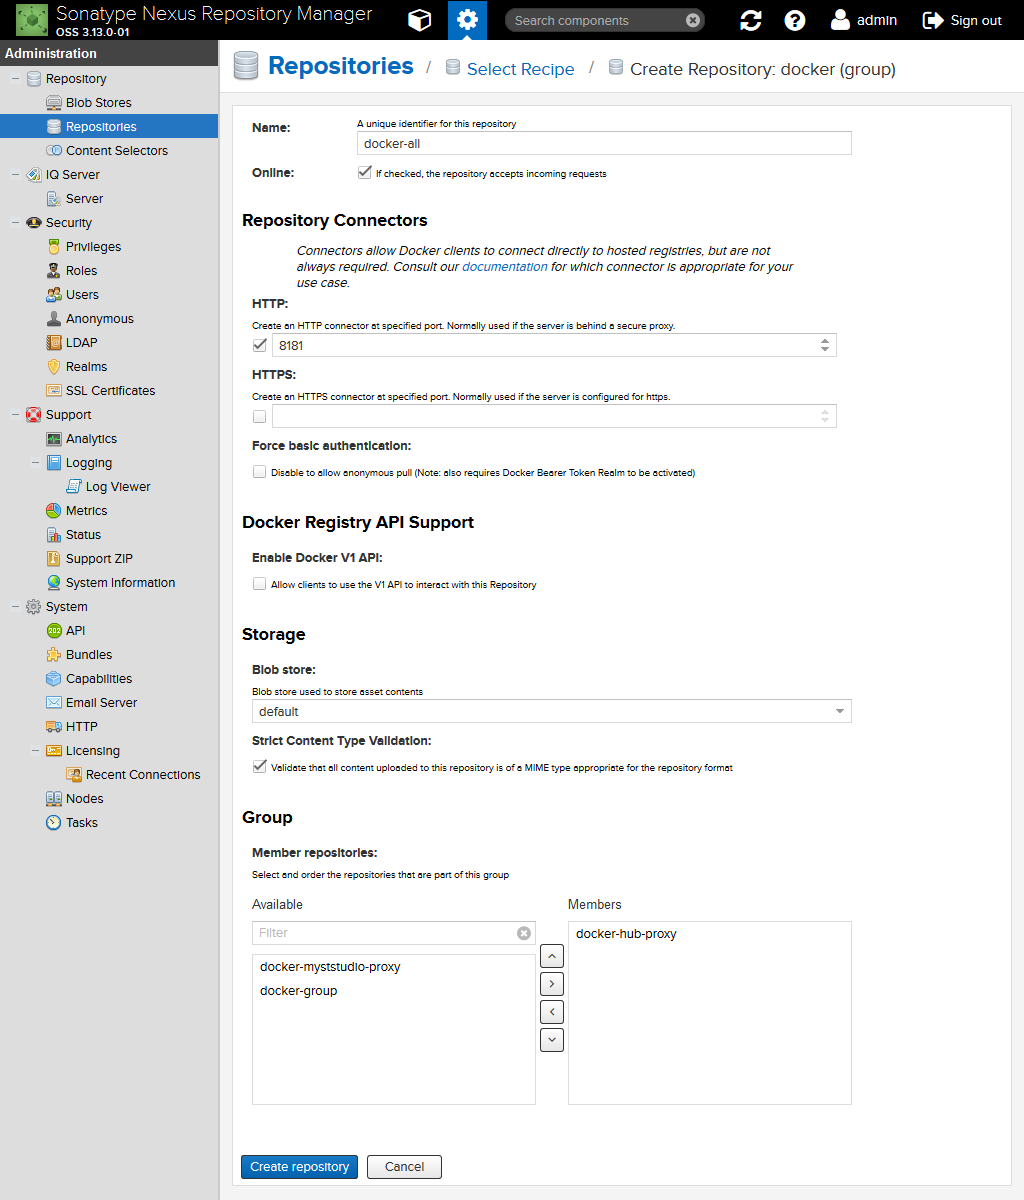
Task: Toggle Strict Content Type Validation checkbox
Action: coord(260,767)
